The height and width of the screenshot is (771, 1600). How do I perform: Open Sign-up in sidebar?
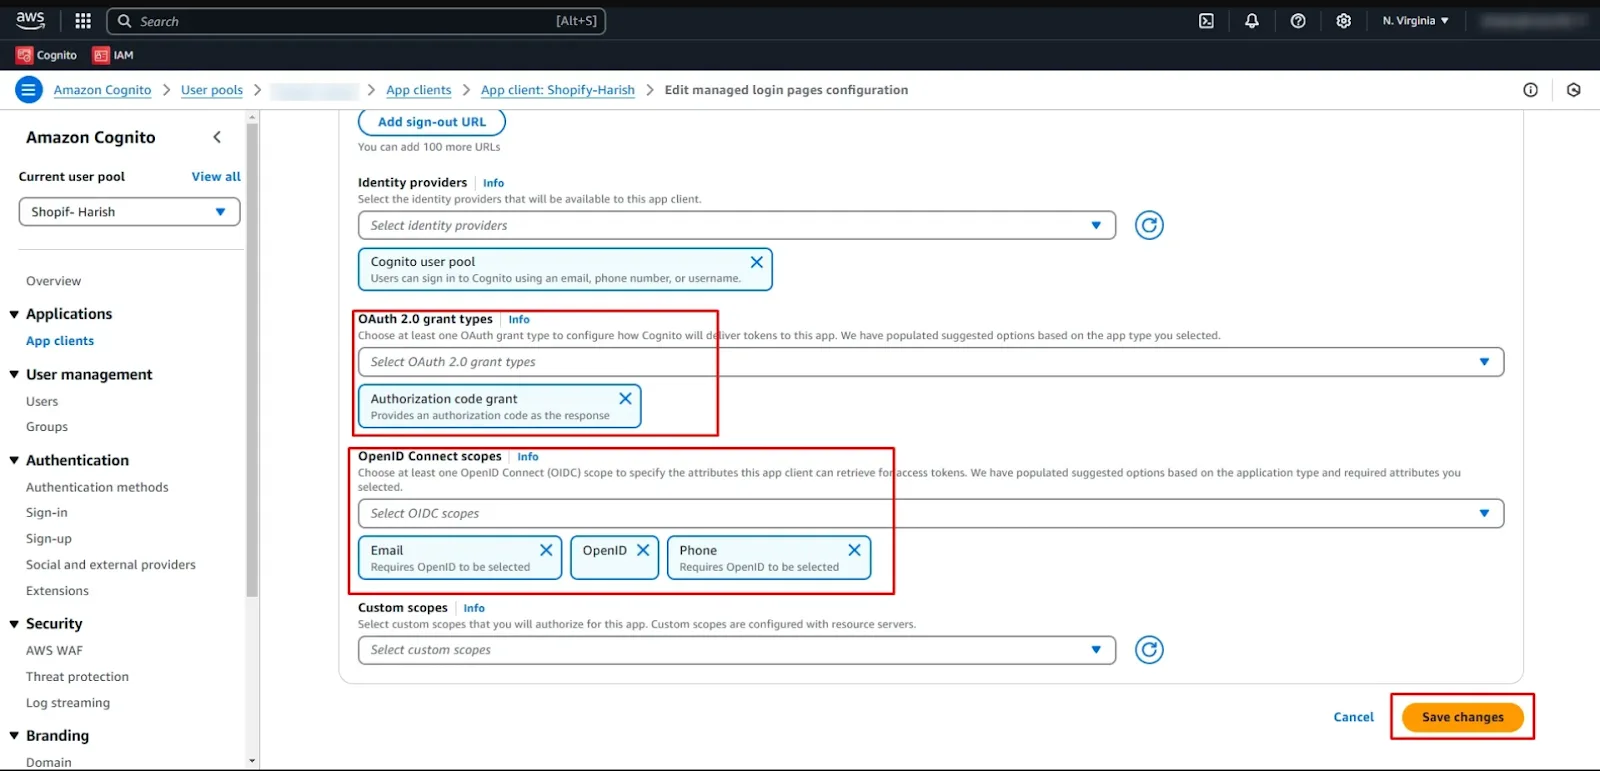pos(49,539)
